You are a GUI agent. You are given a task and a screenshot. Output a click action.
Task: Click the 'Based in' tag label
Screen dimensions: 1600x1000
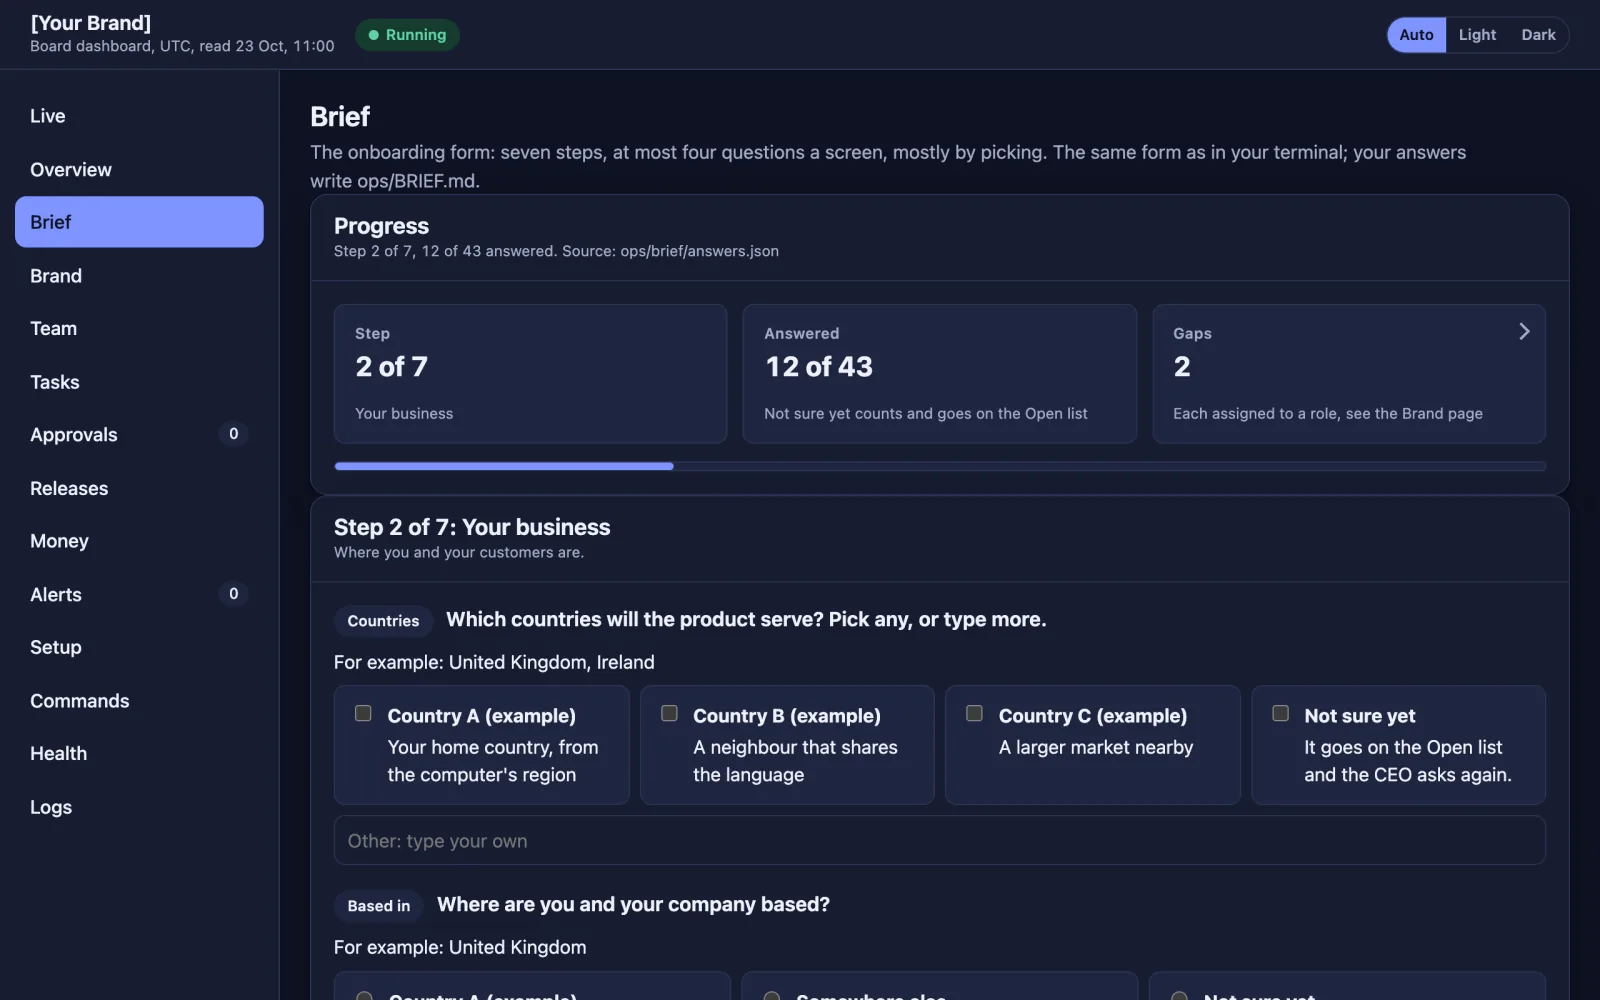379,906
